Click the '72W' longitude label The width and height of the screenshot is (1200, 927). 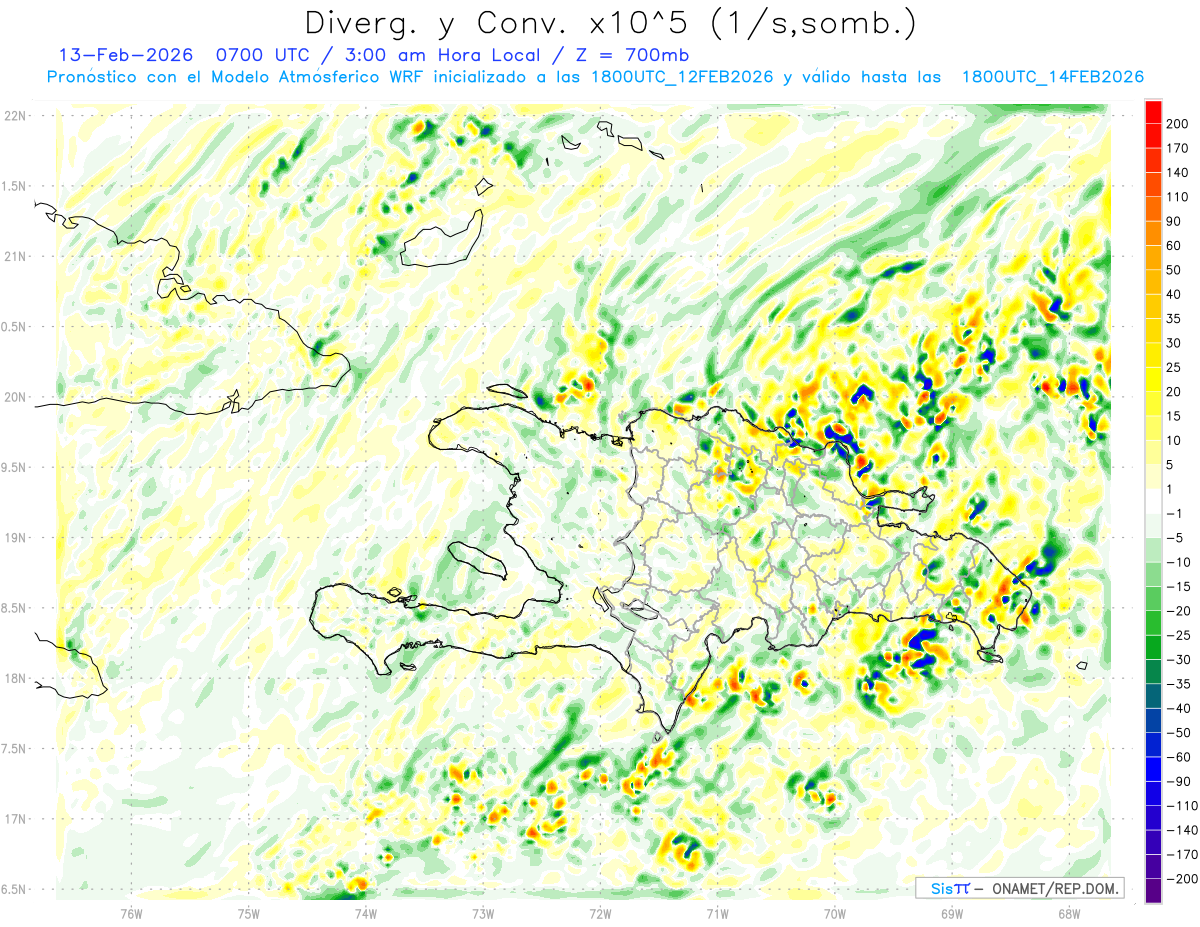coord(600,913)
